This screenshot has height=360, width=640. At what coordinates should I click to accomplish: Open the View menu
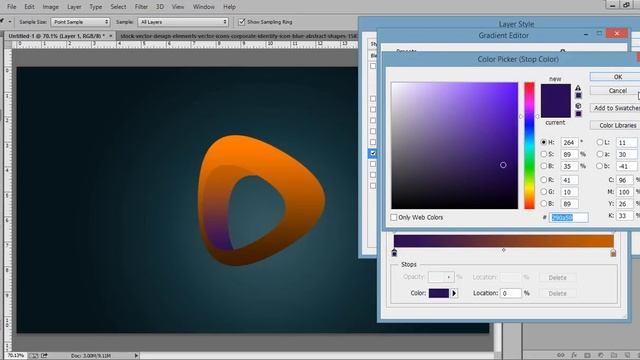(178, 7)
